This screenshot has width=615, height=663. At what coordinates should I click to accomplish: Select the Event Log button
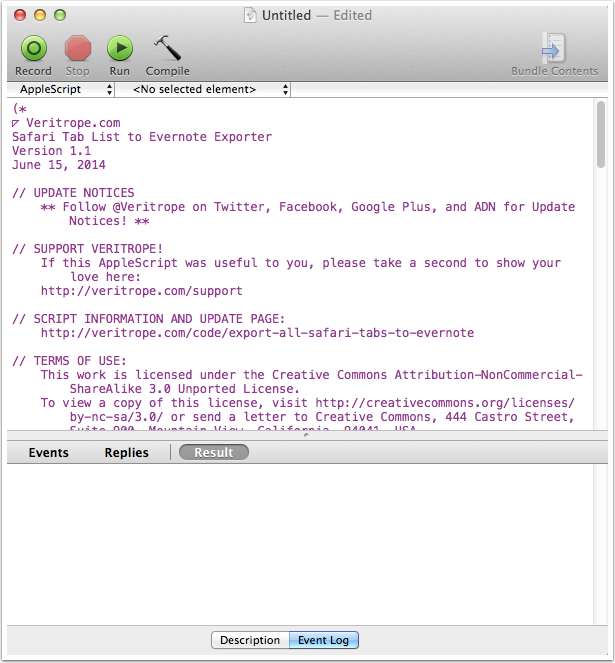point(324,640)
